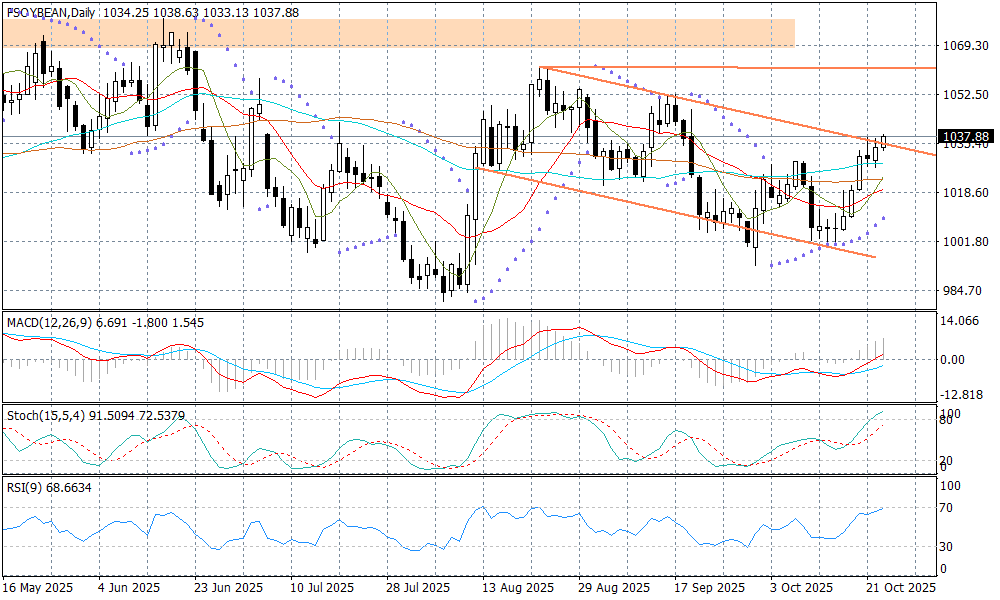Select the Stoch(15,5,4) indicator label
The width and height of the screenshot is (1000, 600).
pos(42,414)
